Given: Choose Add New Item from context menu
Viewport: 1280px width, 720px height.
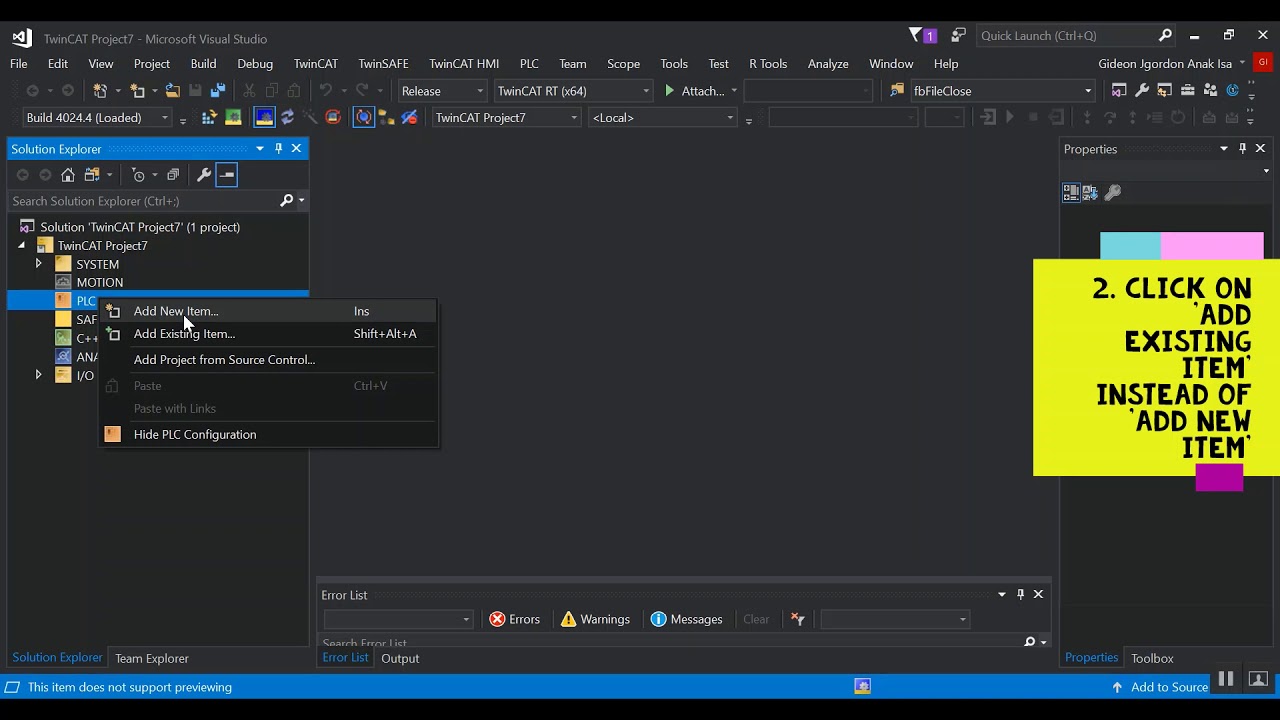Looking at the screenshot, I should (x=268, y=311).
